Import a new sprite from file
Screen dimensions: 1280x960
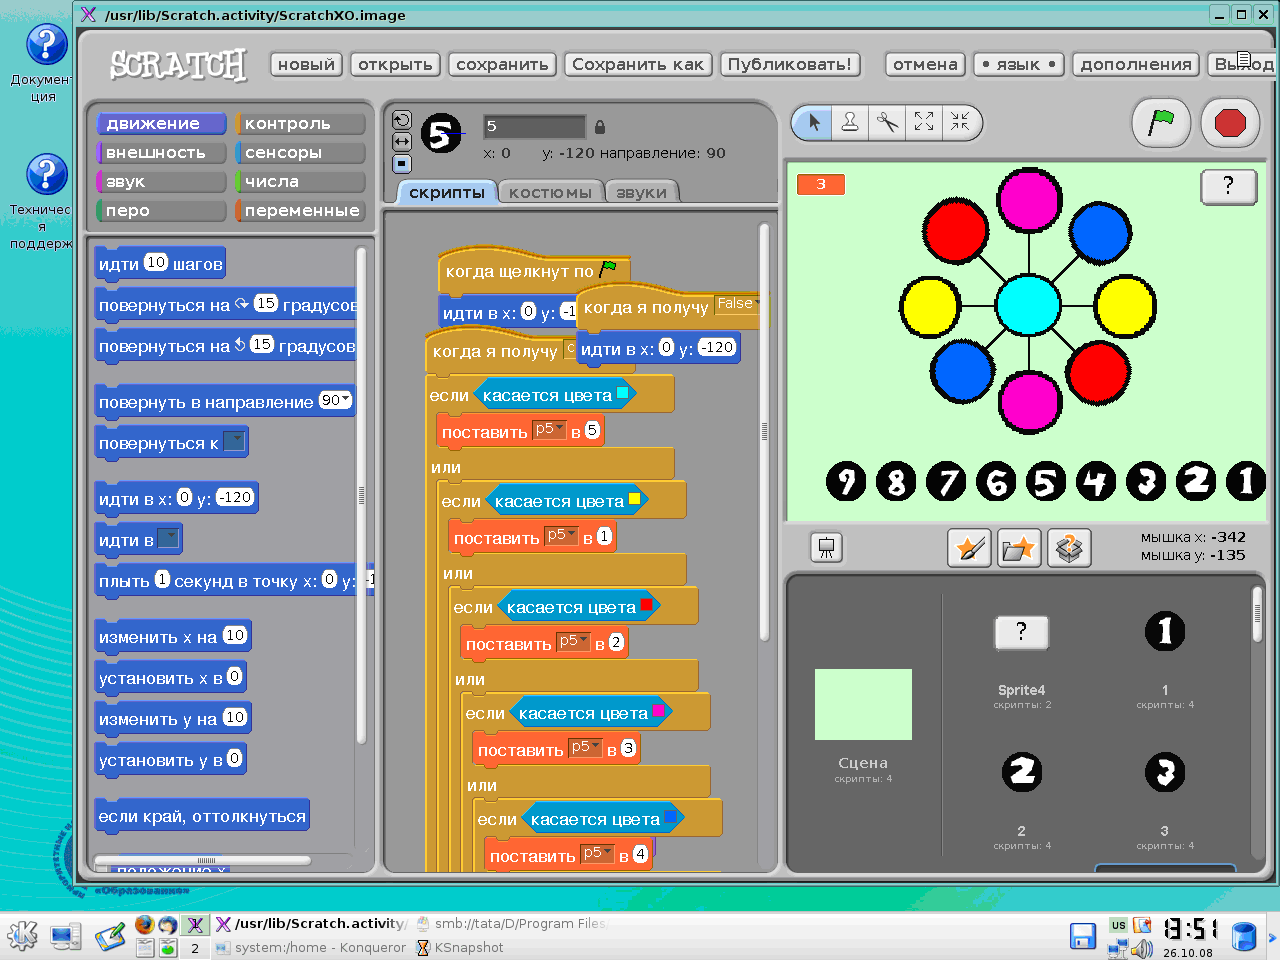click(1018, 548)
